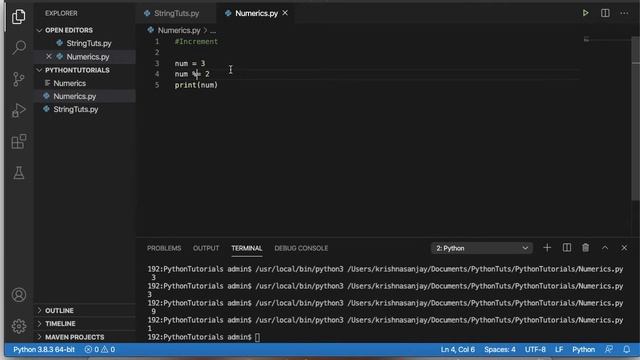Image resolution: width=640 pixels, height=360 pixels.
Task: Open the Search view in activity bar
Action: tap(19, 47)
